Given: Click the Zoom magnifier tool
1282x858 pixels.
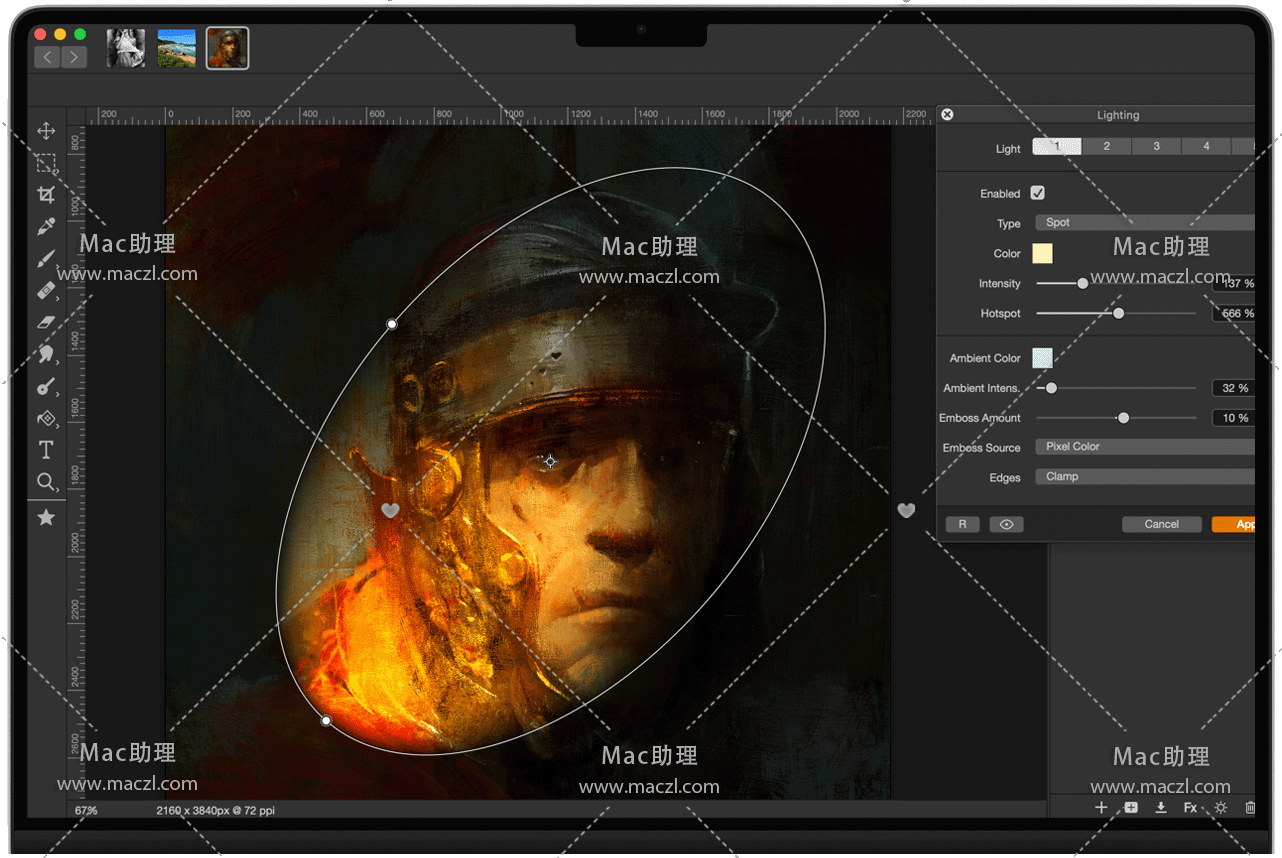Looking at the screenshot, I should point(46,482).
